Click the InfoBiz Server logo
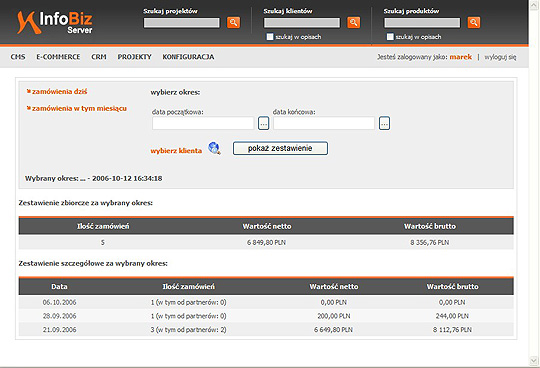Viewport: 540px width, 368px height. tap(55, 23)
